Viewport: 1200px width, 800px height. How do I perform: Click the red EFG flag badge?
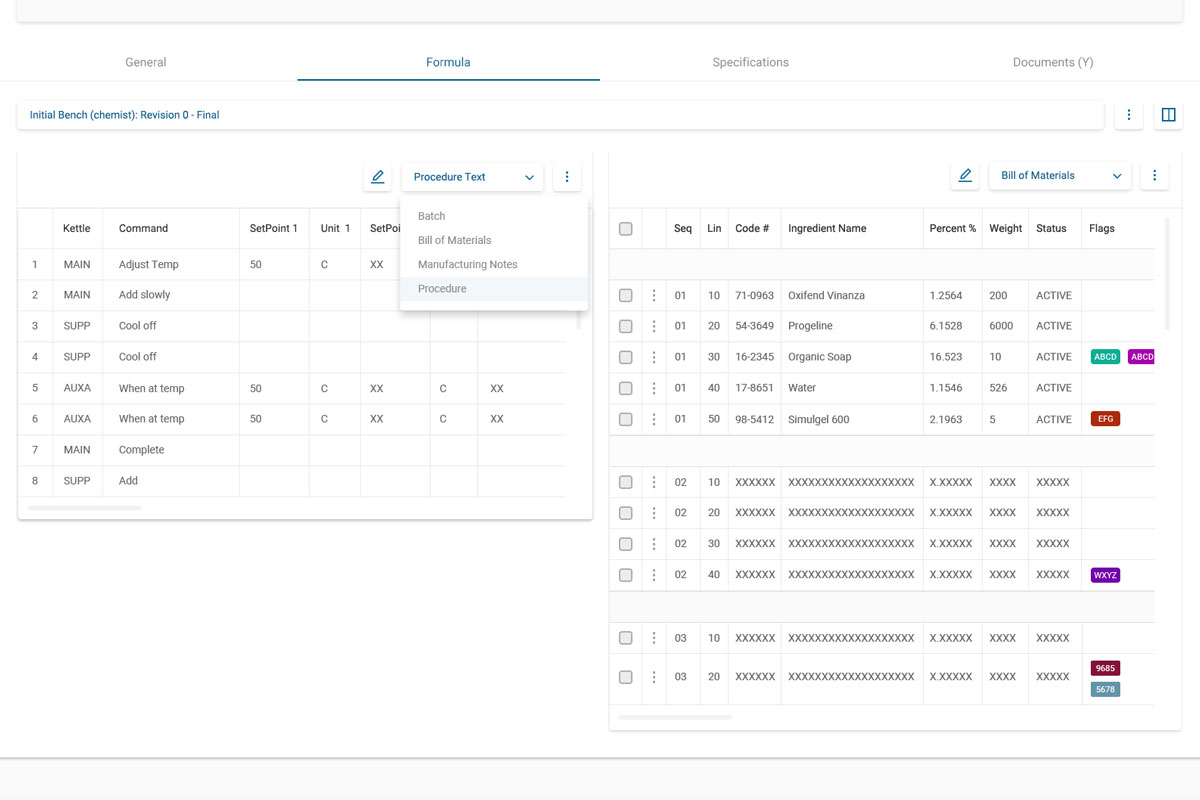click(x=1106, y=419)
